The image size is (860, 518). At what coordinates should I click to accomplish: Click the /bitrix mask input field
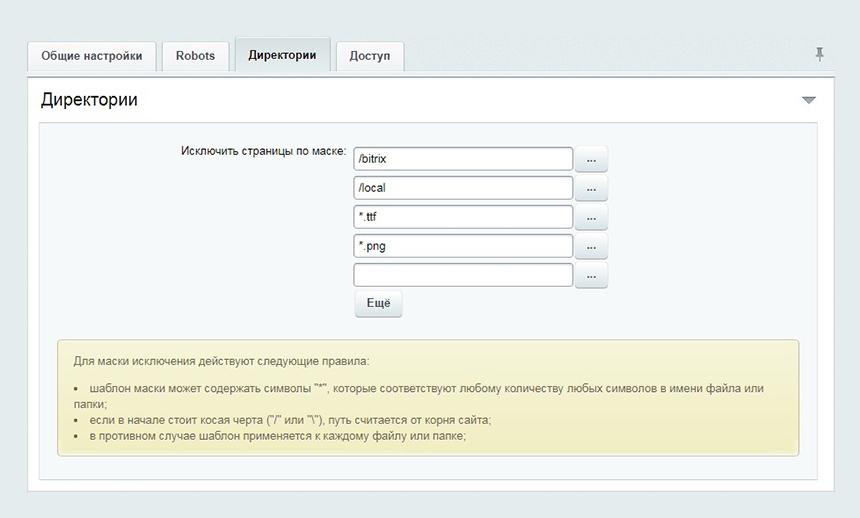pyautogui.click(x=463, y=159)
